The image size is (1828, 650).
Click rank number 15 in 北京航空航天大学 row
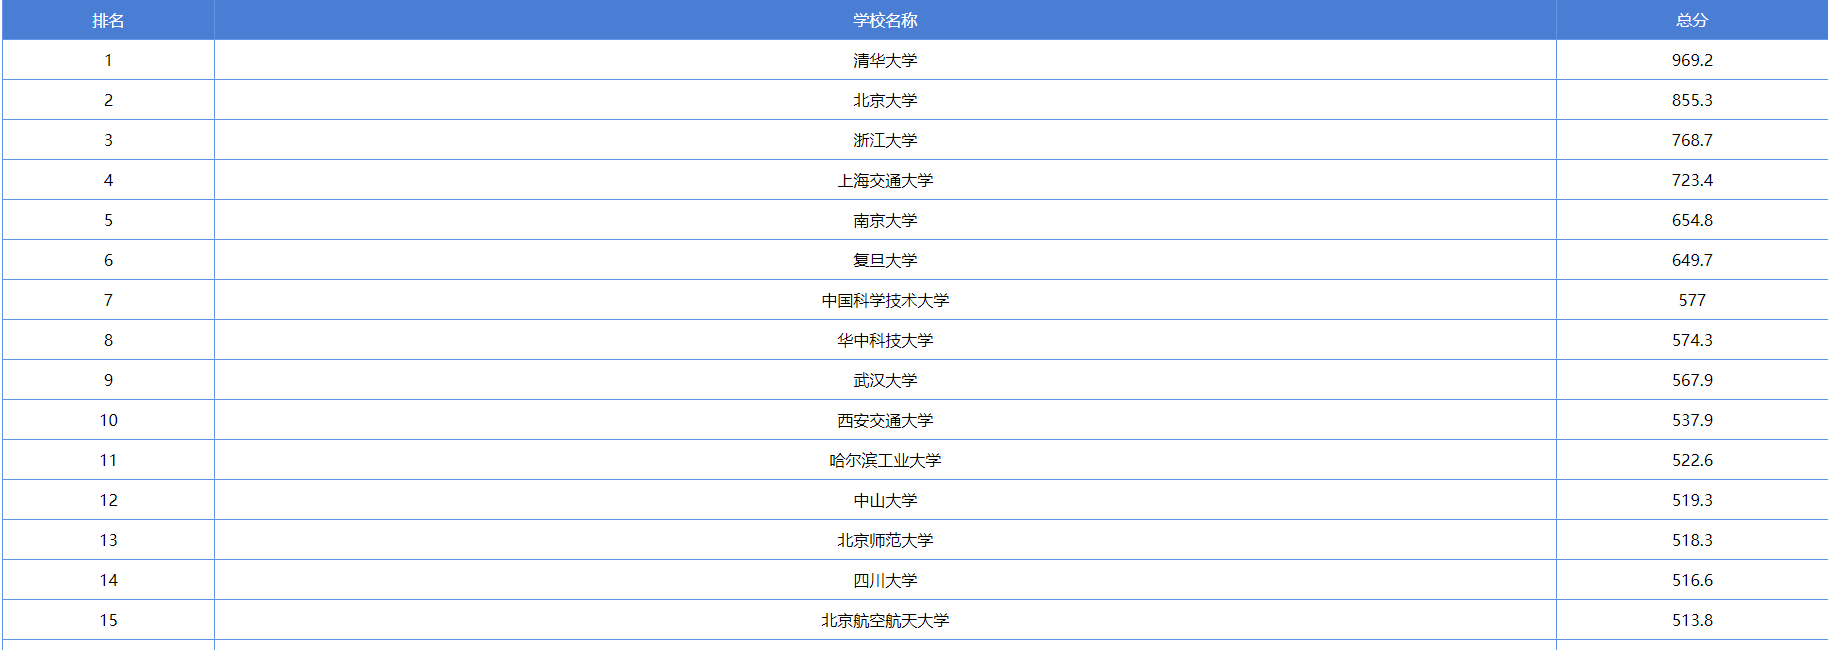108,620
